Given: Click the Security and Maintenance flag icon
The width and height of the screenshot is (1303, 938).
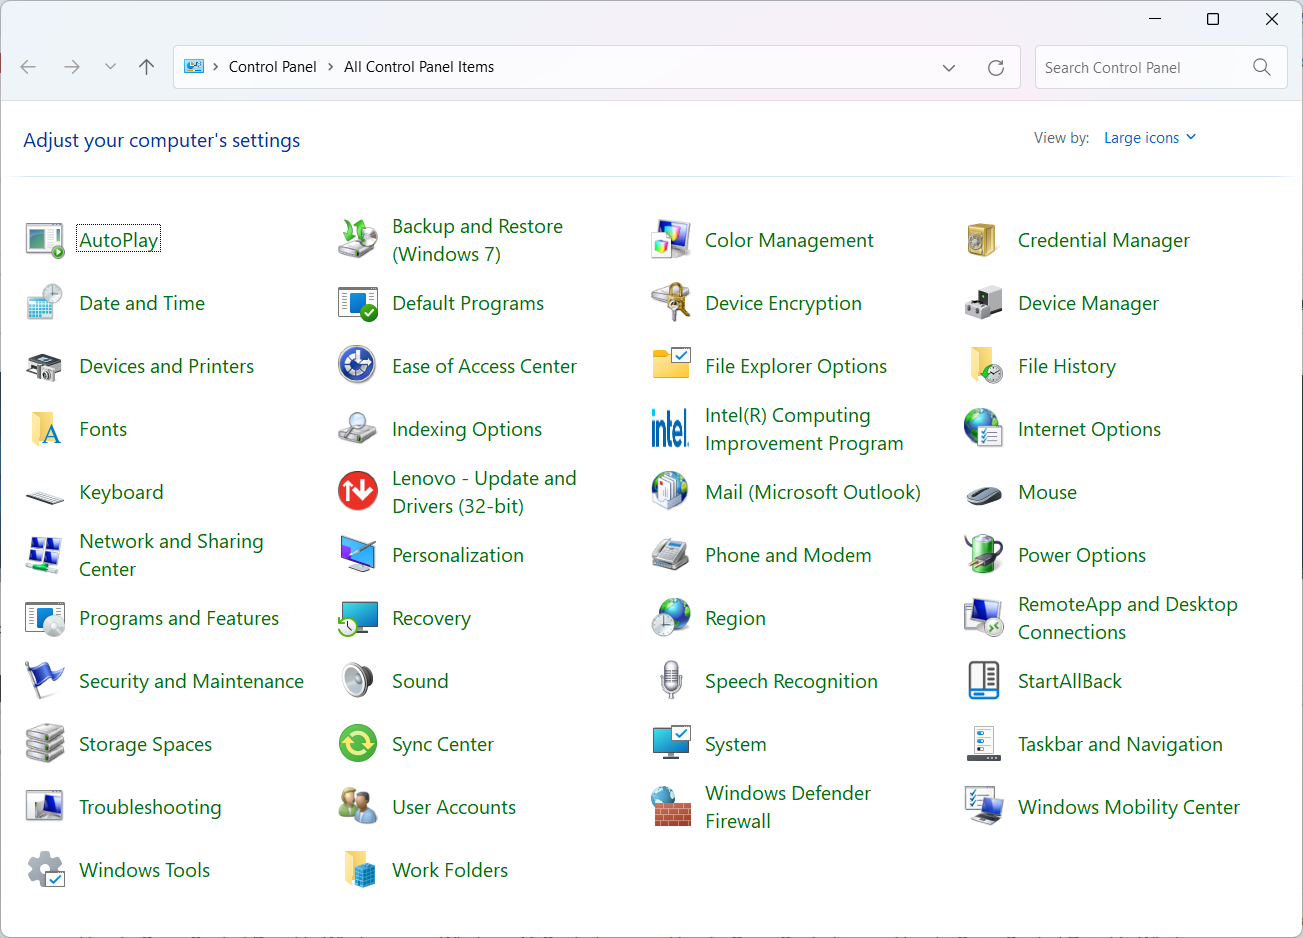Looking at the screenshot, I should click(x=44, y=681).
